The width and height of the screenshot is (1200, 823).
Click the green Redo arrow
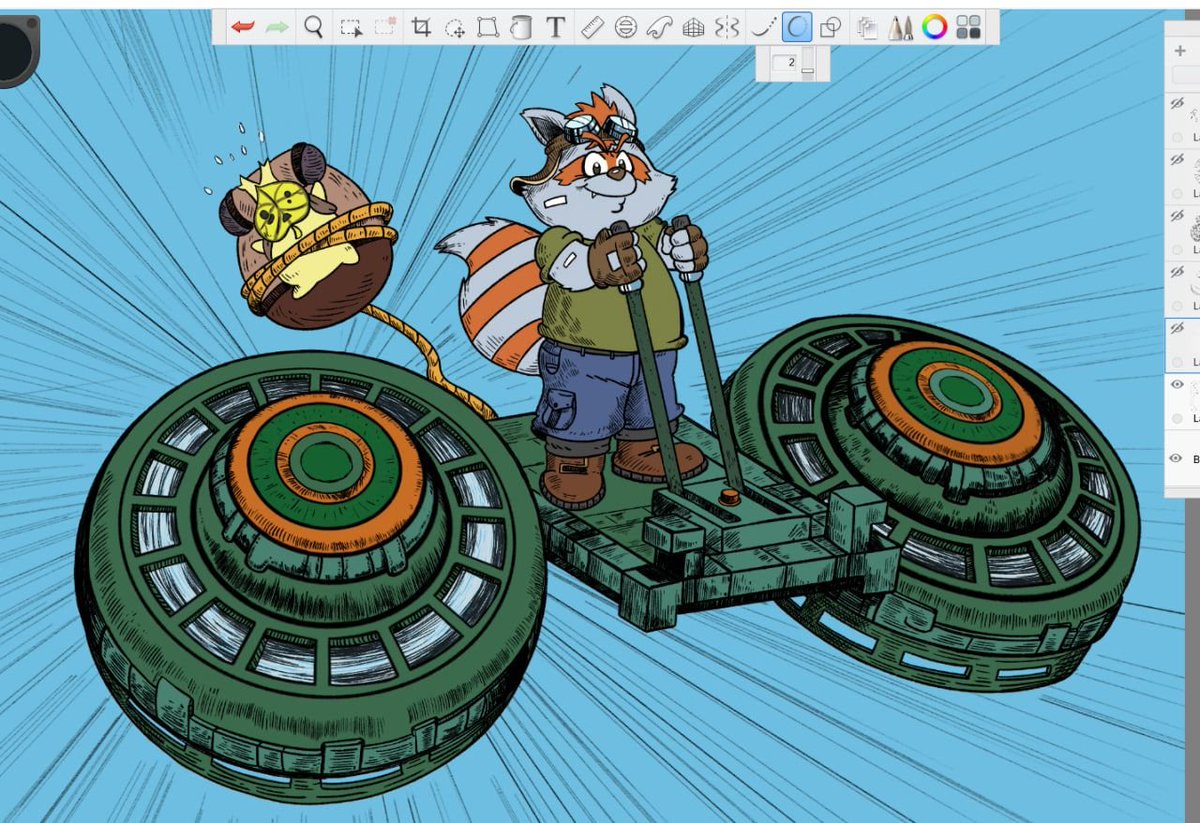coord(277,27)
